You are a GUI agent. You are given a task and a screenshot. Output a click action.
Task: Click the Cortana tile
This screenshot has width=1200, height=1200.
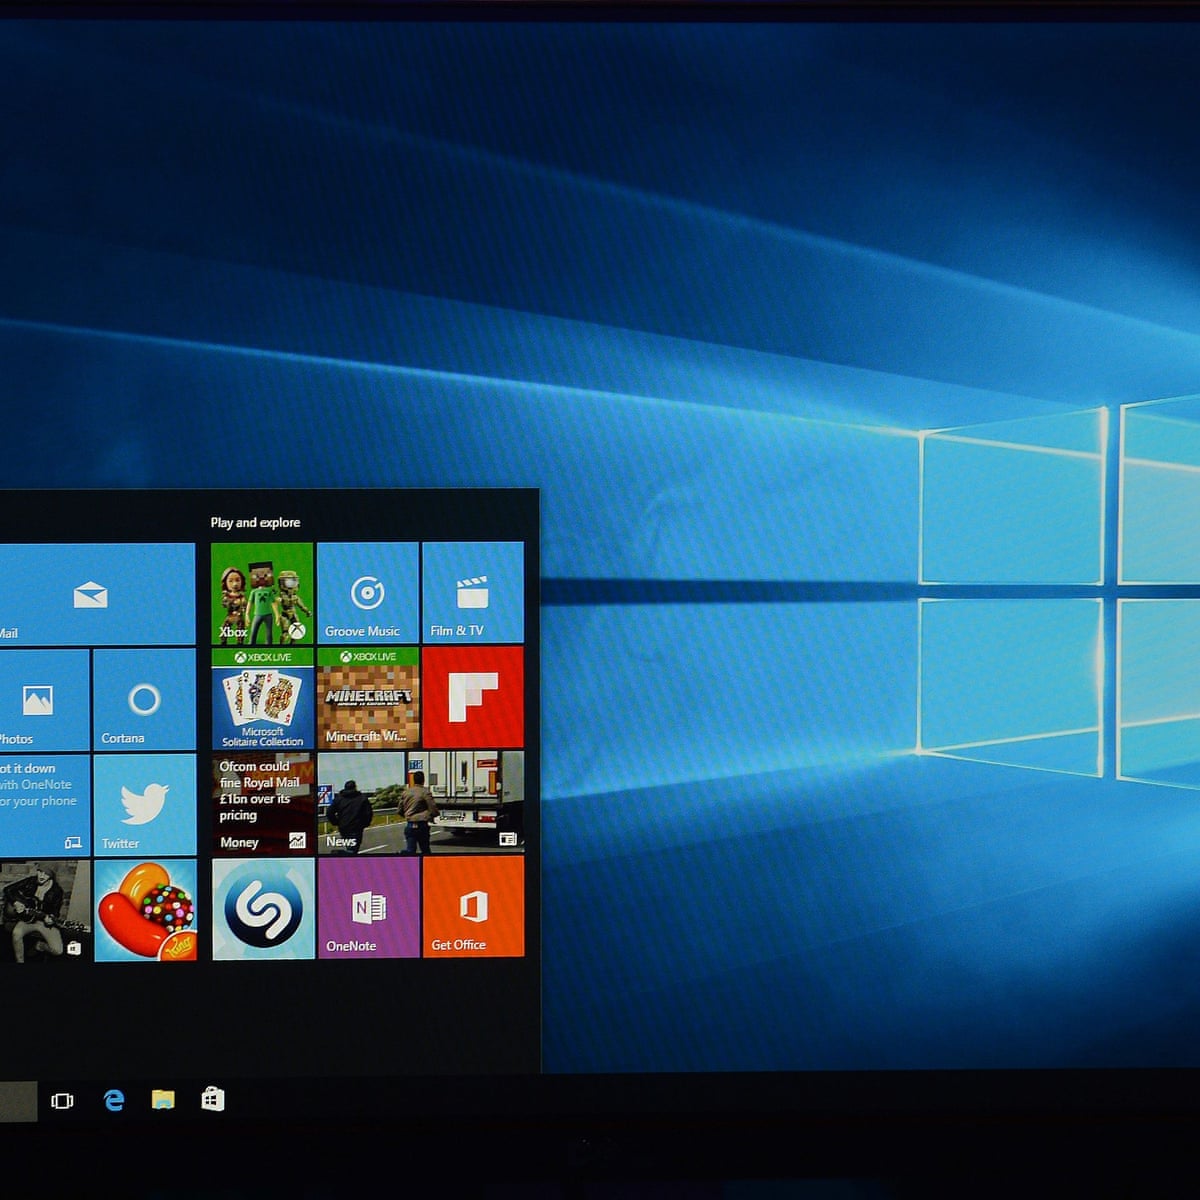pyautogui.click(x=144, y=699)
